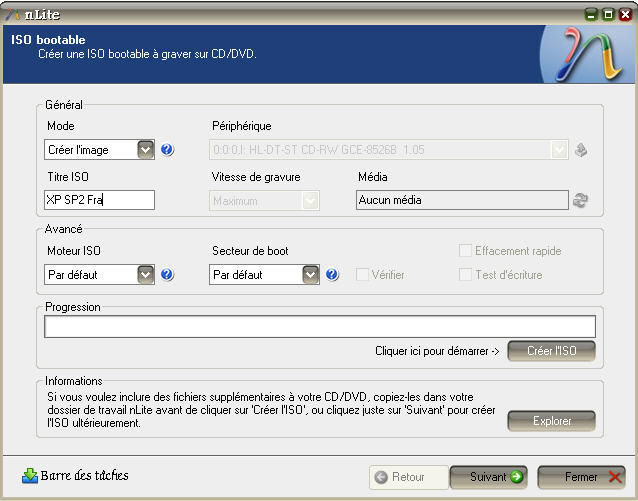Click the Progression progress bar
The width and height of the screenshot is (638, 501).
(x=320, y=326)
